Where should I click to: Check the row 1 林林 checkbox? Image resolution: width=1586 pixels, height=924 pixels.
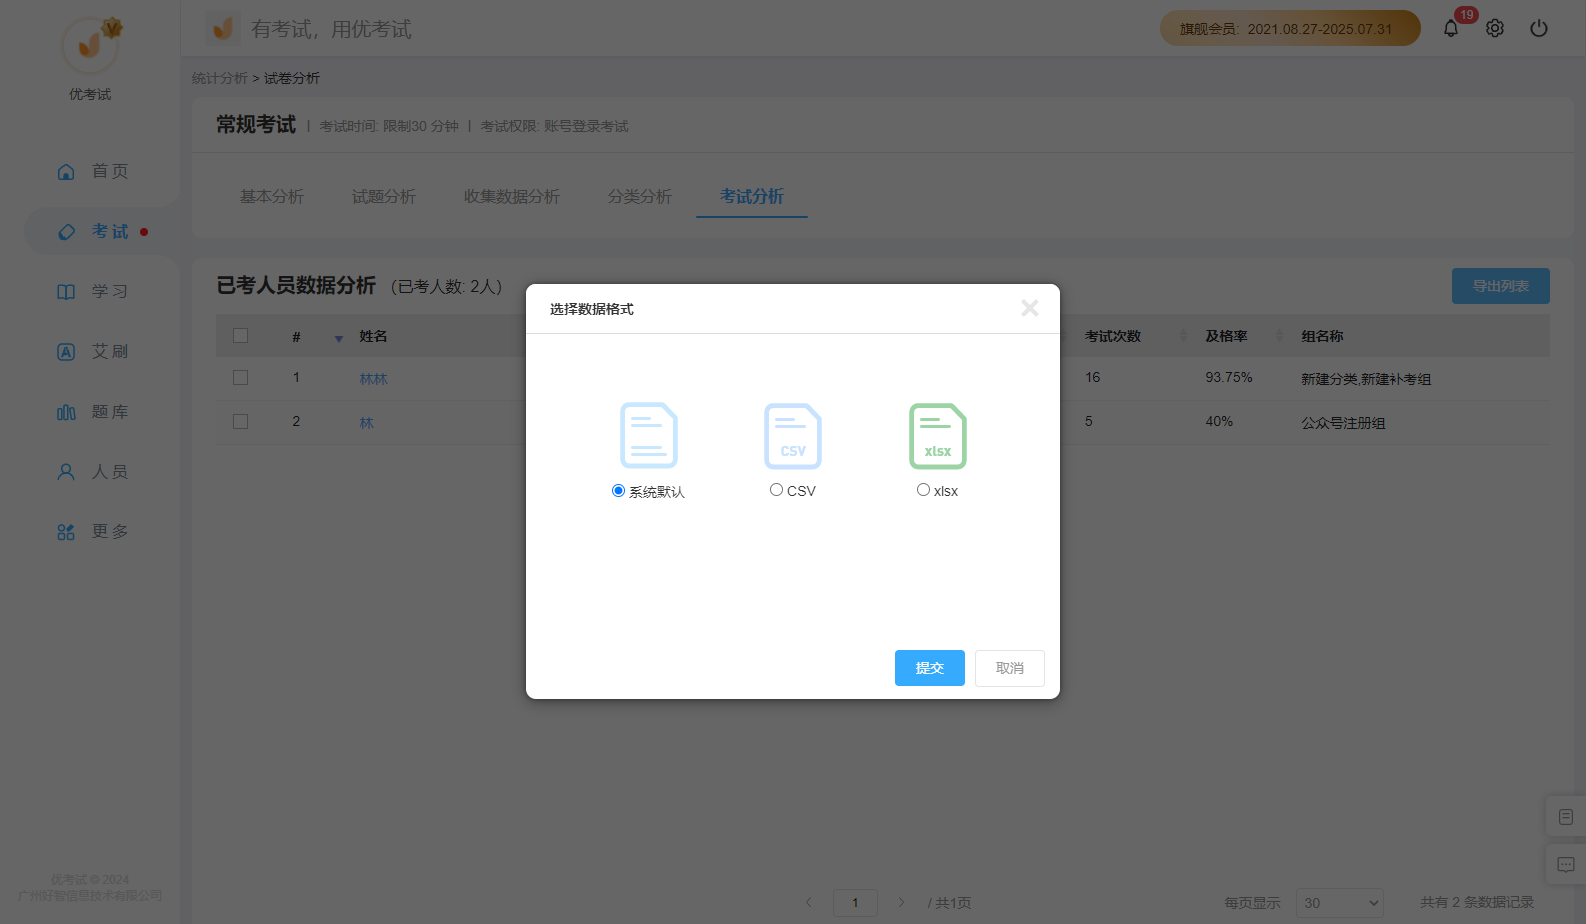pos(240,378)
